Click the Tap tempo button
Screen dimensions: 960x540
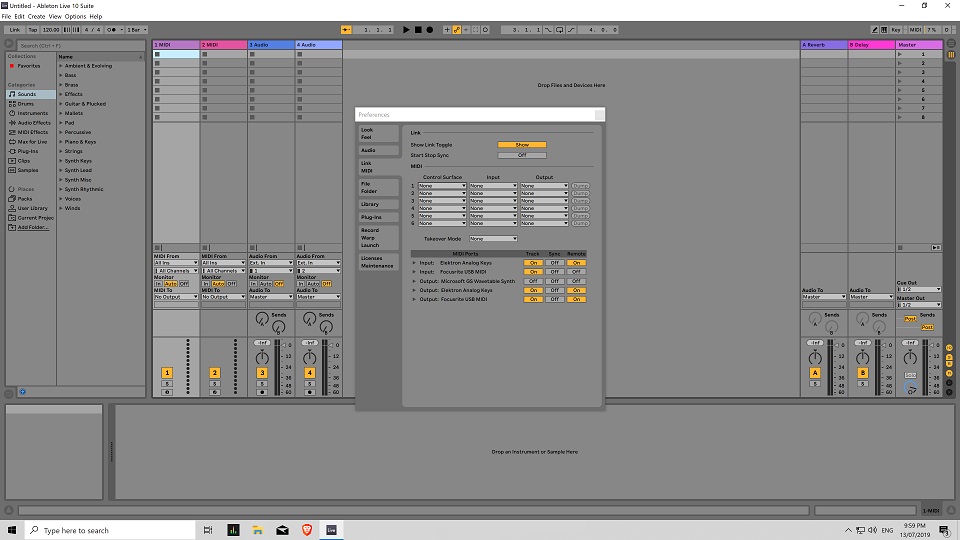point(32,29)
